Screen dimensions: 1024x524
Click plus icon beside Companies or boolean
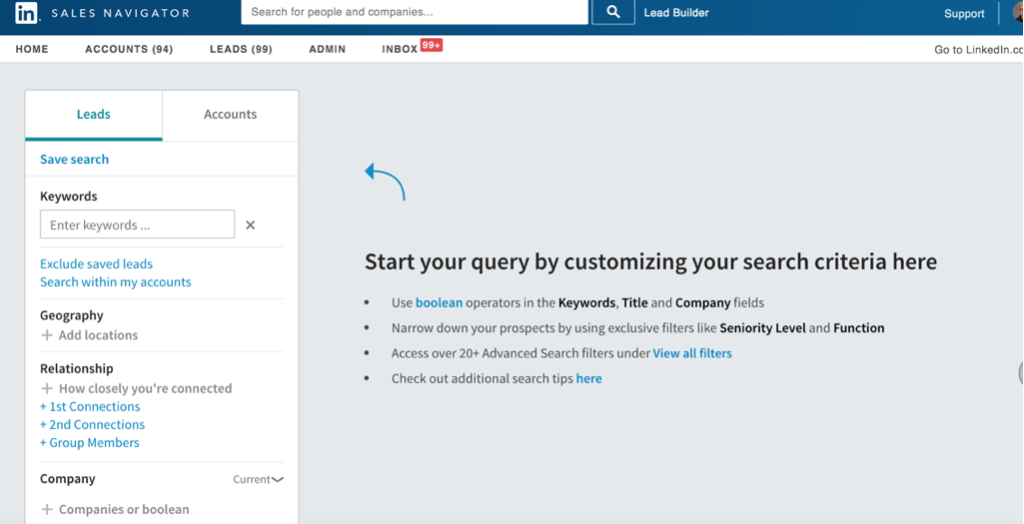click(46, 509)
